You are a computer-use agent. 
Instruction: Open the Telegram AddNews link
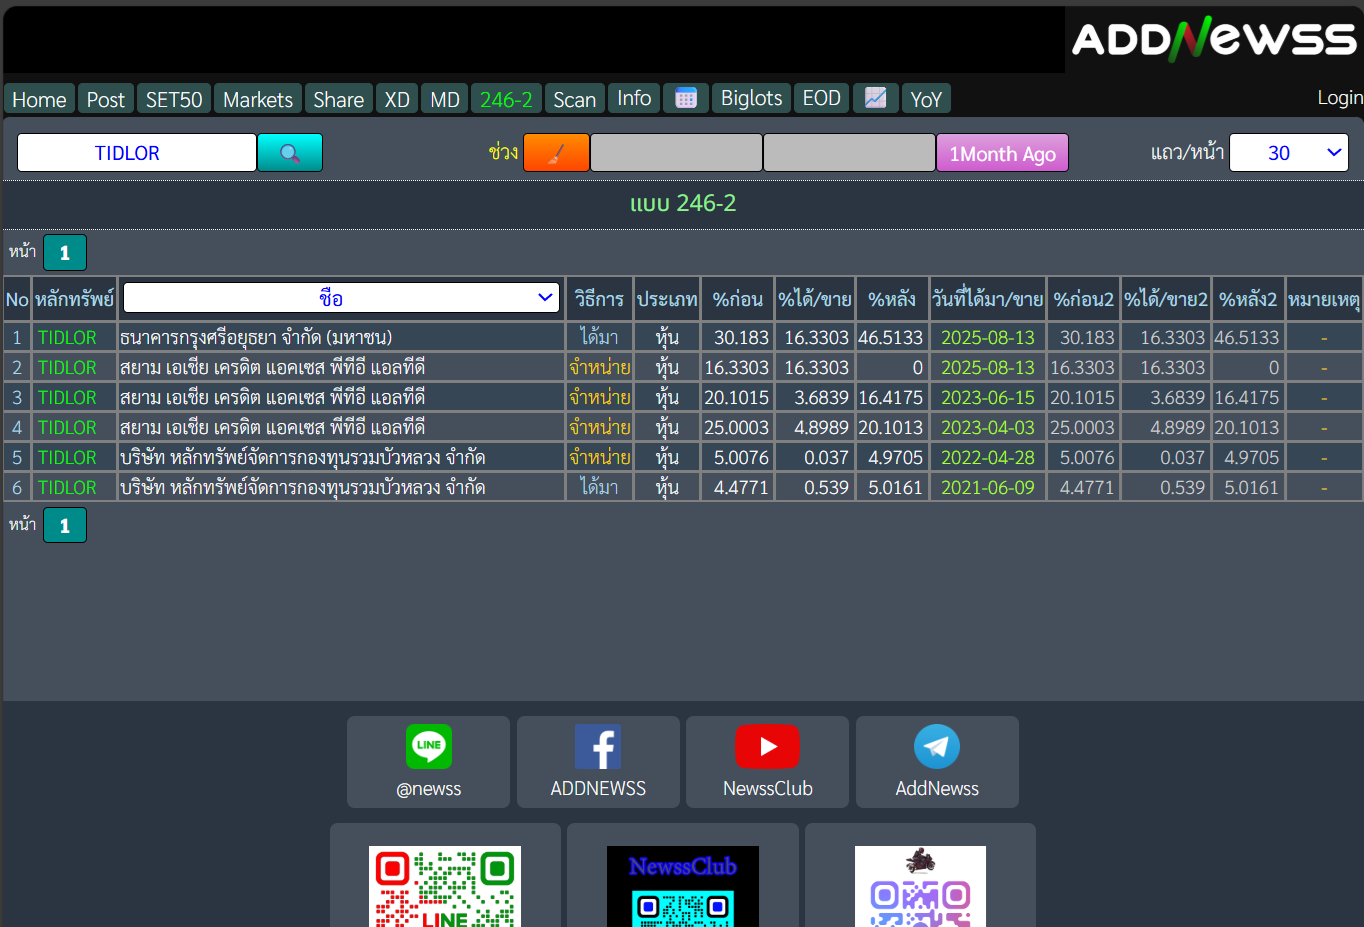(x=937, y=762)
